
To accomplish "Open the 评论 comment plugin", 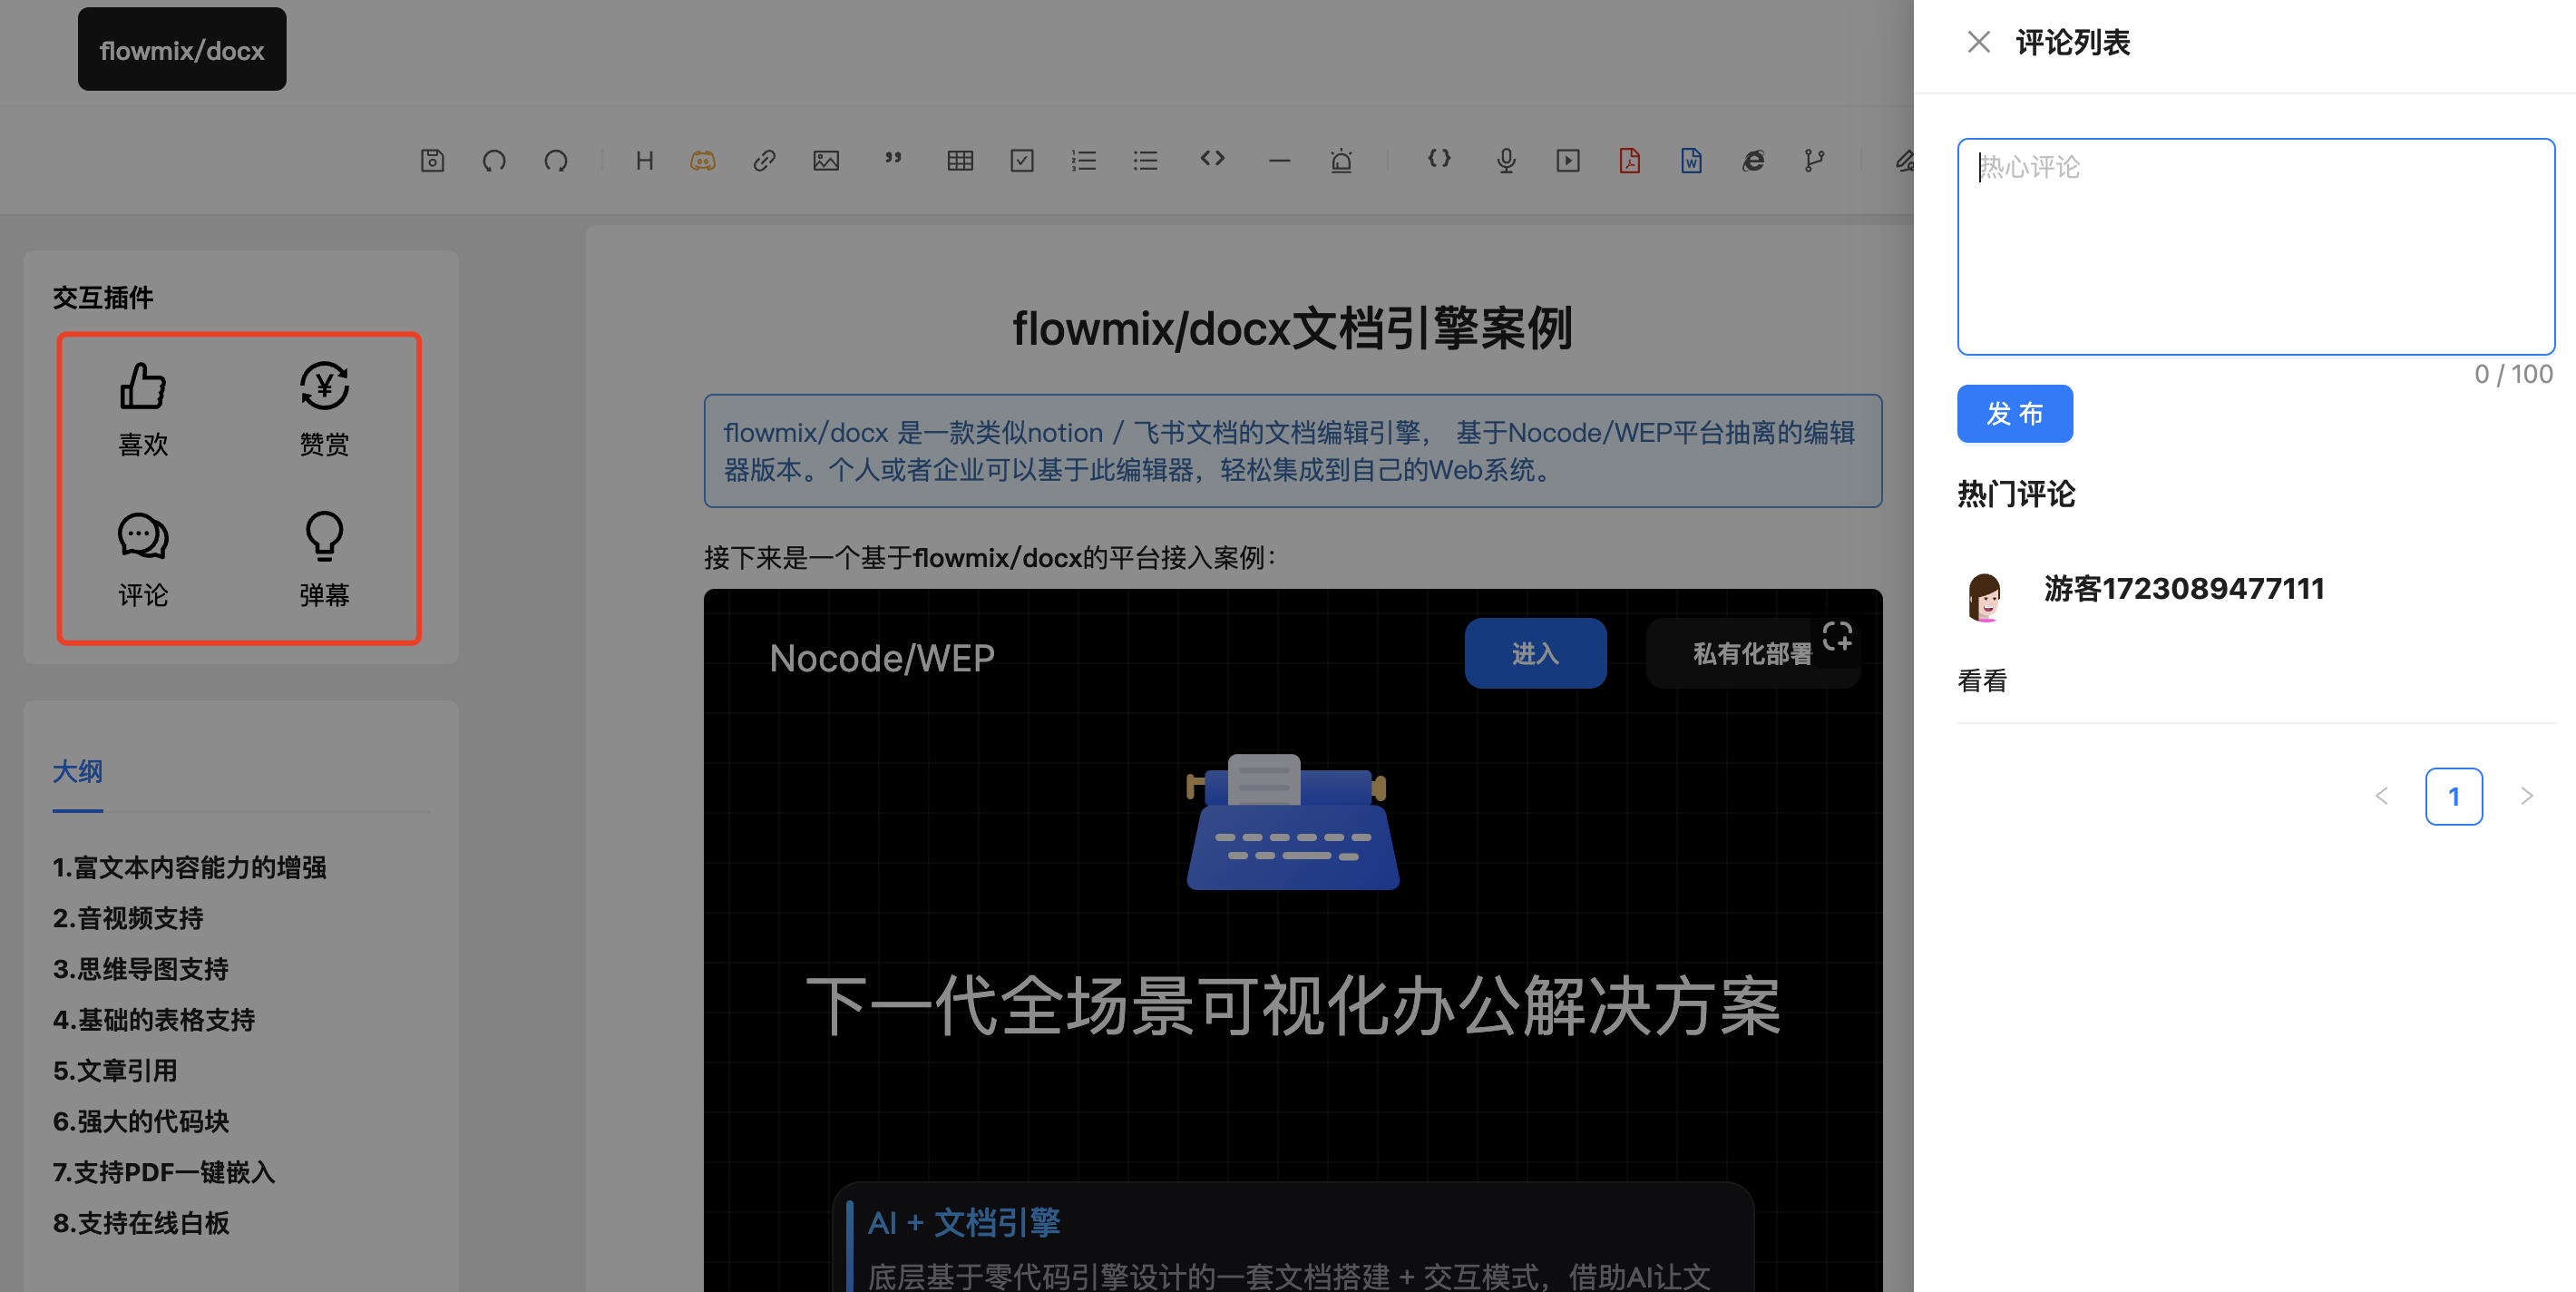I will coord(143,560).
